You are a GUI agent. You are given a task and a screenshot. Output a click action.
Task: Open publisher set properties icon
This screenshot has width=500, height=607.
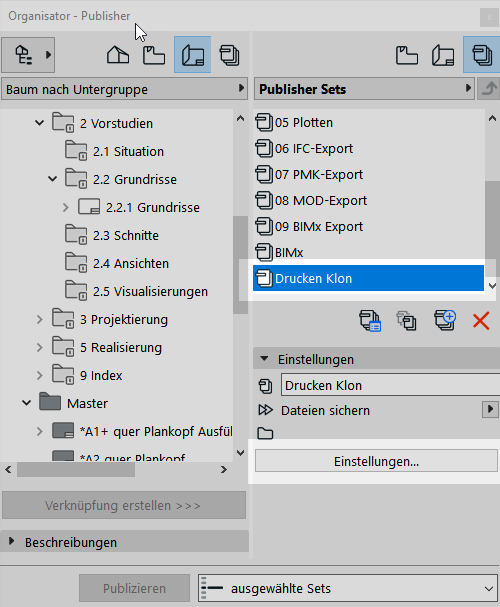tap(370, 321)
